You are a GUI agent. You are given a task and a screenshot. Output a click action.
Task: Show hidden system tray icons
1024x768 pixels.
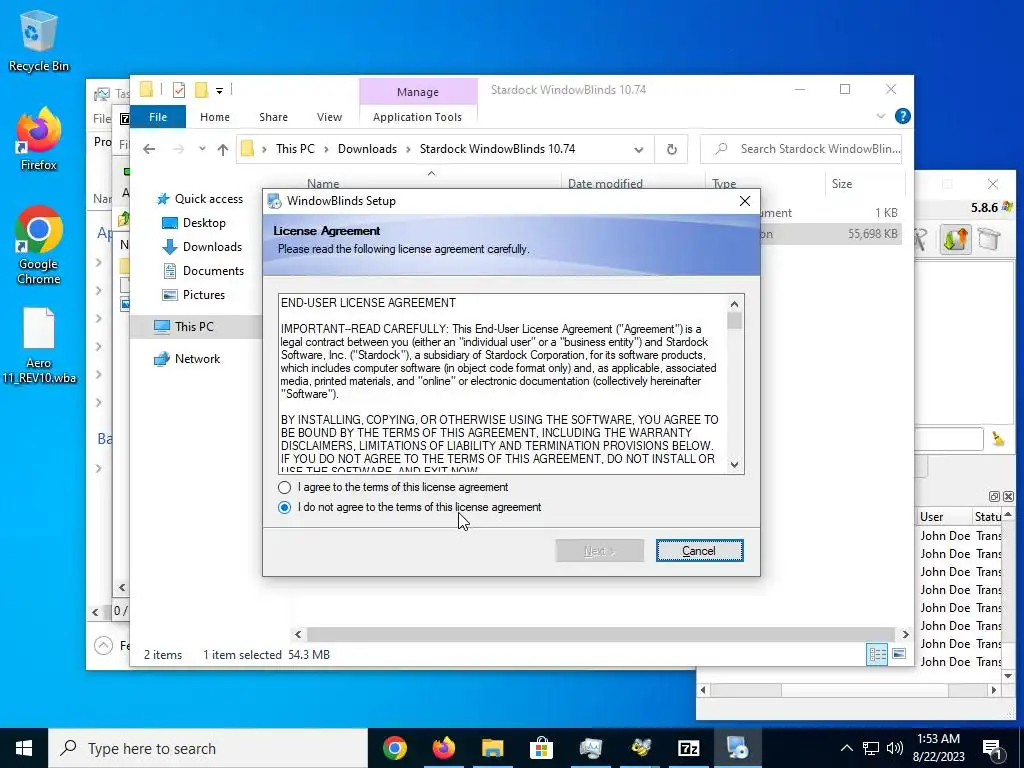(x=846, y=748)
